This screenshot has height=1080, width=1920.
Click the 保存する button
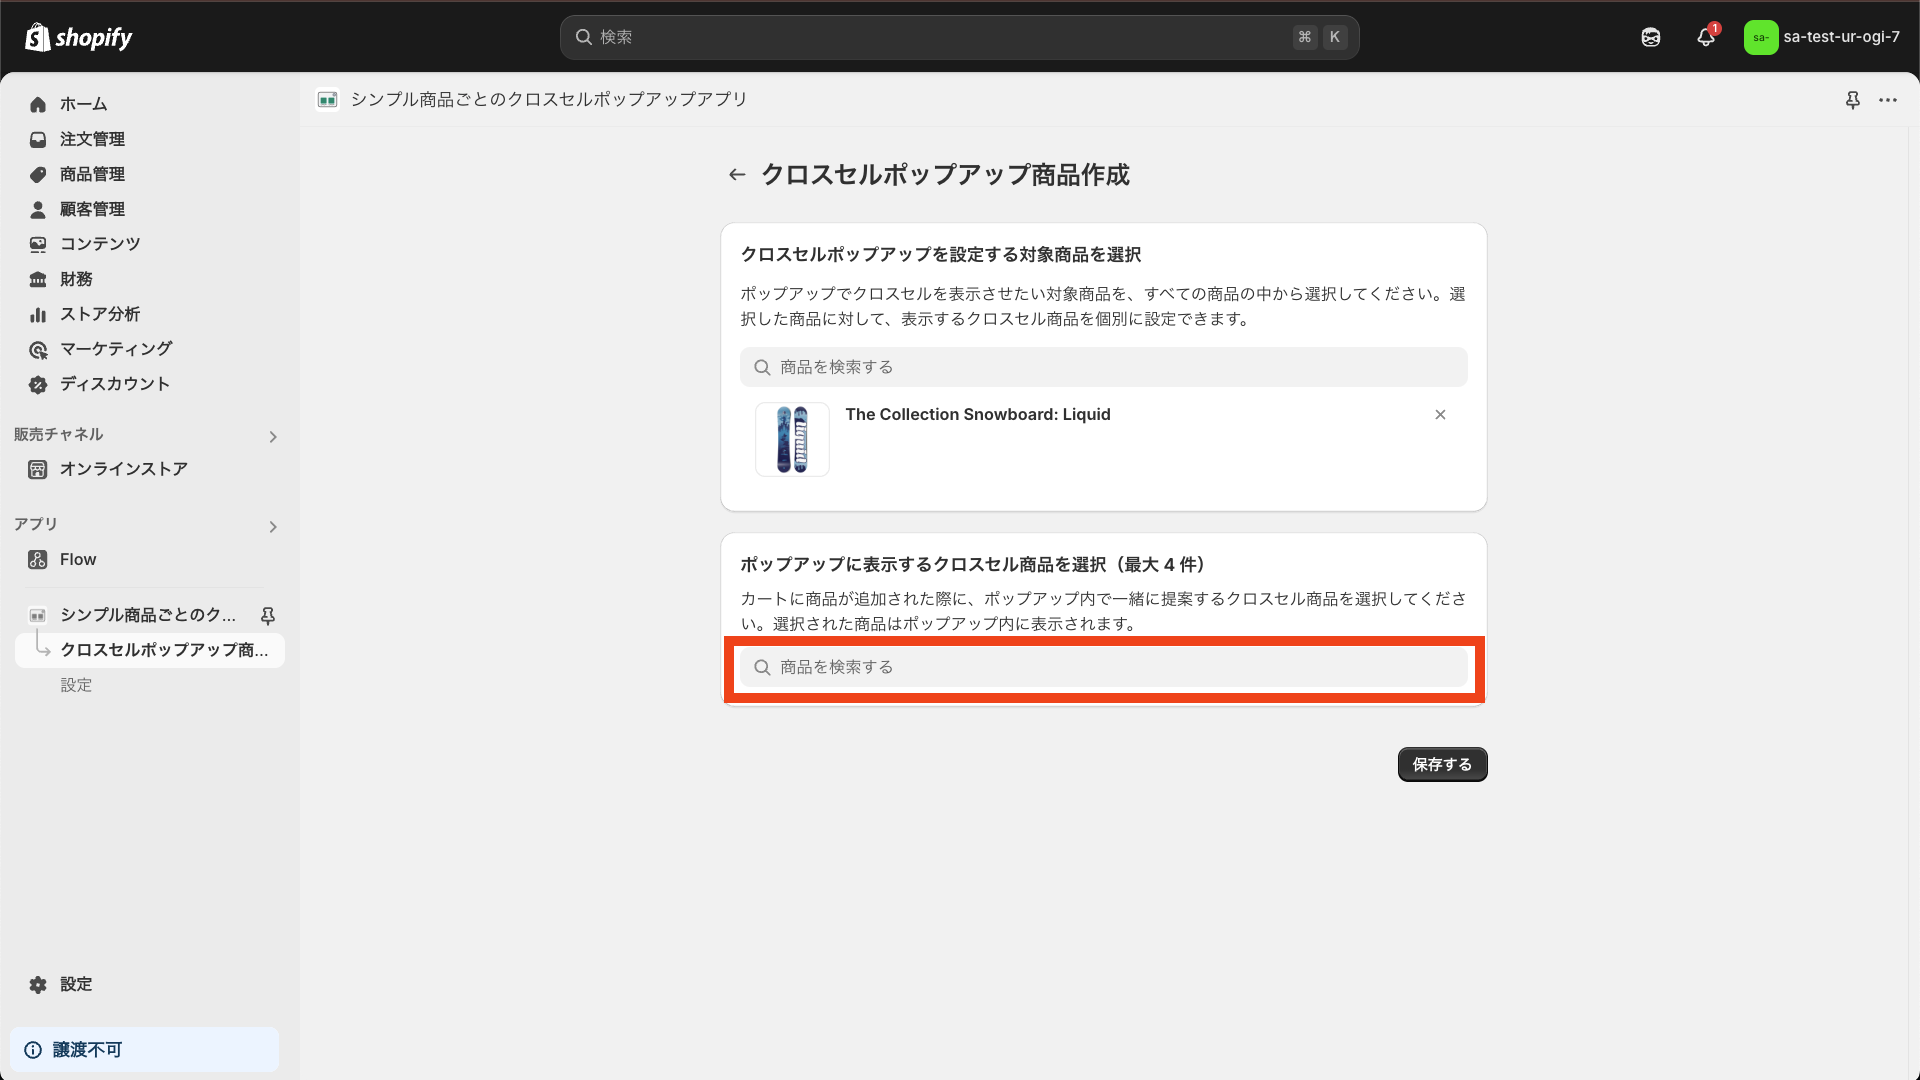[x=1442, y=764]
